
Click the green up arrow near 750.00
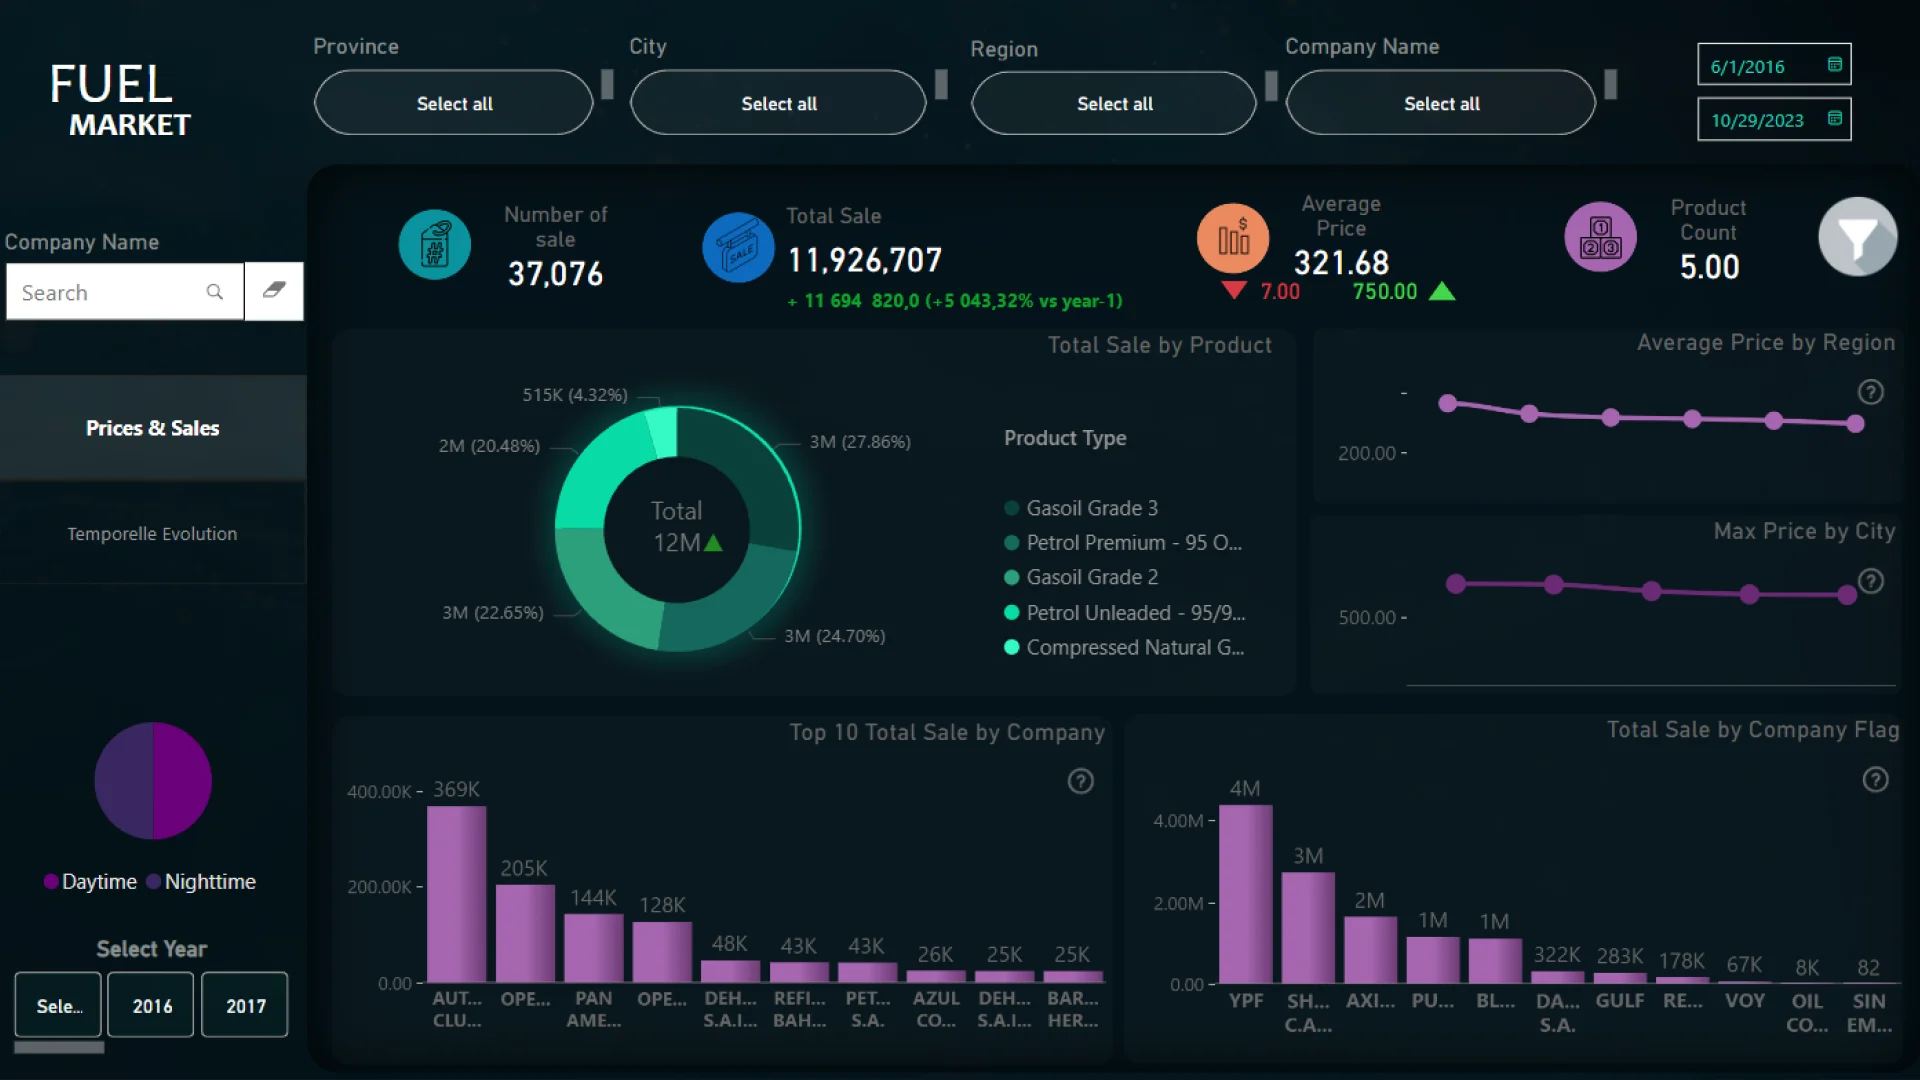pyautogui.click(x=1441, y=291)
